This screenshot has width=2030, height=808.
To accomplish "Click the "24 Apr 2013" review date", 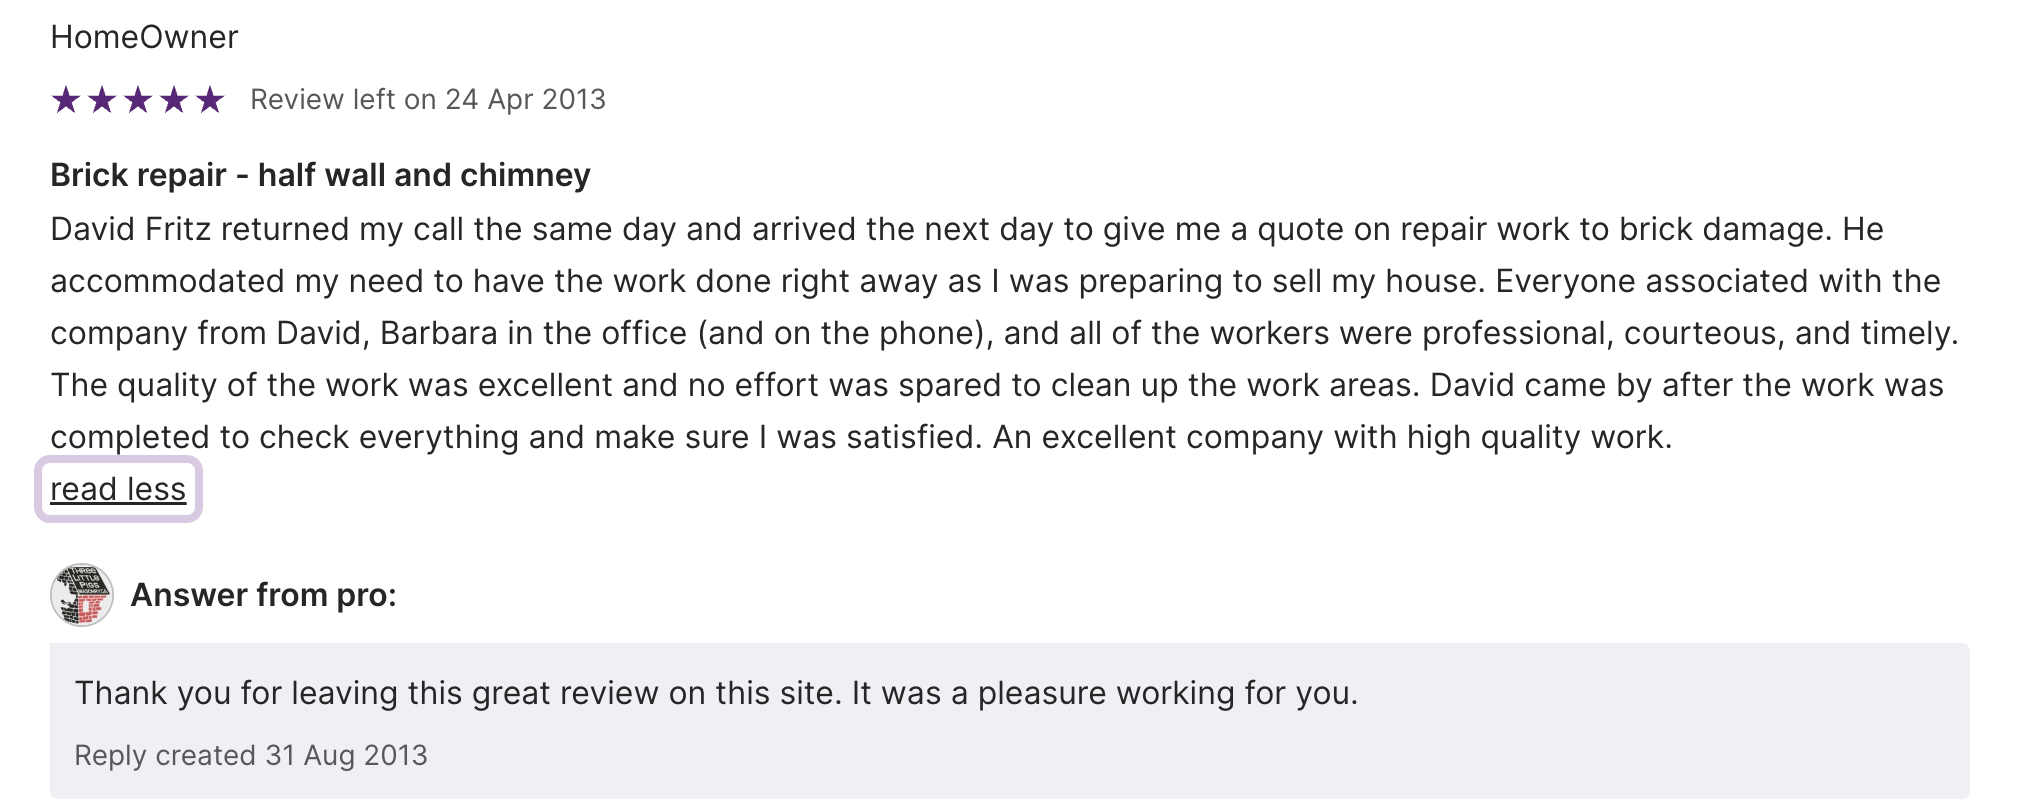I will point(525,100).
